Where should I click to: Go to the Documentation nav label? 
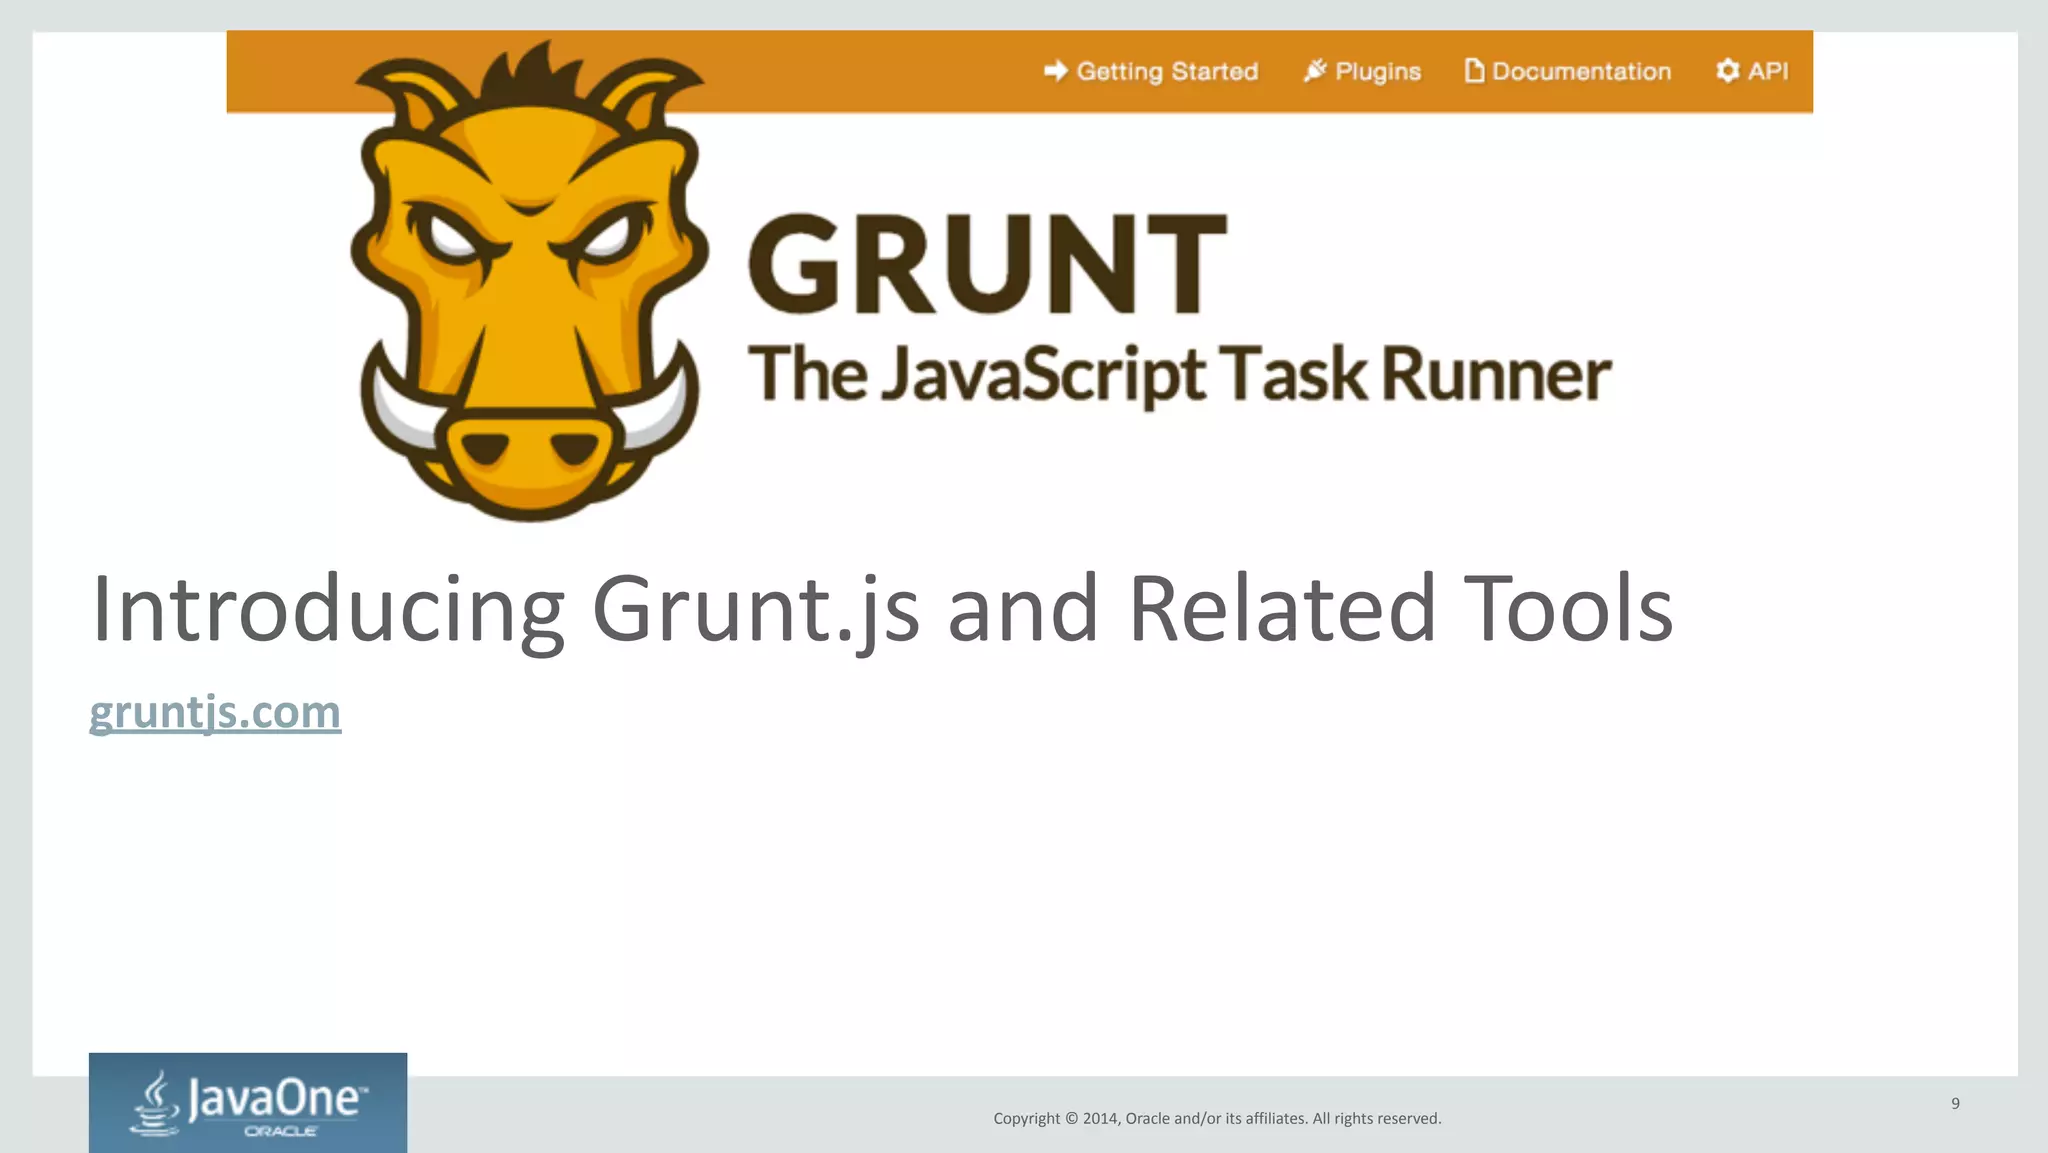(x=1581, y=72)
